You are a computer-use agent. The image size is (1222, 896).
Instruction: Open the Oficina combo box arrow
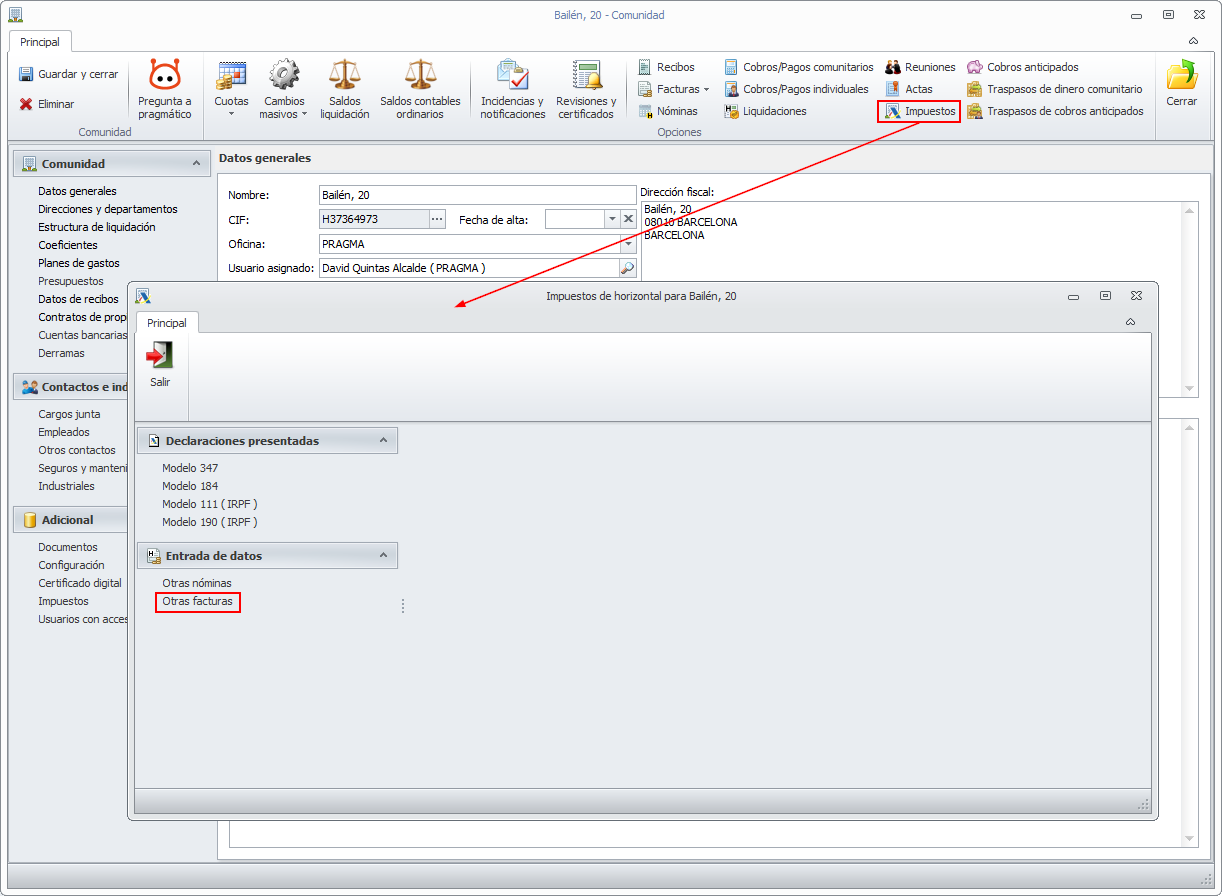click(x=628, y=243)
